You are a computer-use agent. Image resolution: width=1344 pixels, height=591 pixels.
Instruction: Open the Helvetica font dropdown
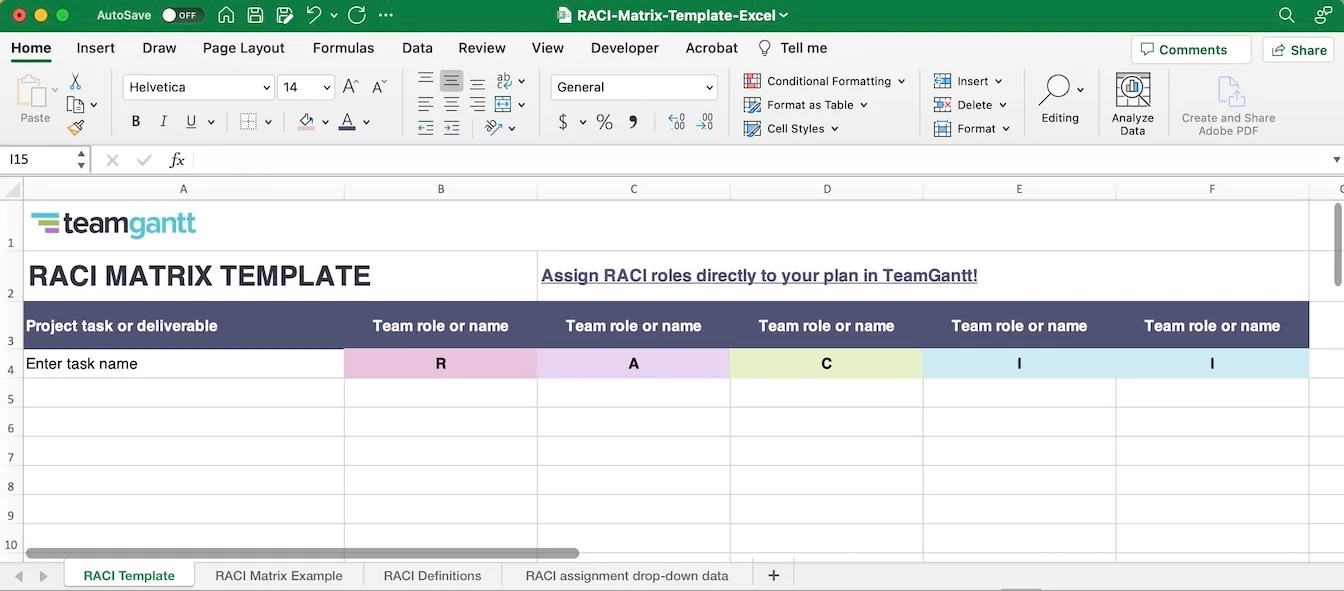pos(265,87)
